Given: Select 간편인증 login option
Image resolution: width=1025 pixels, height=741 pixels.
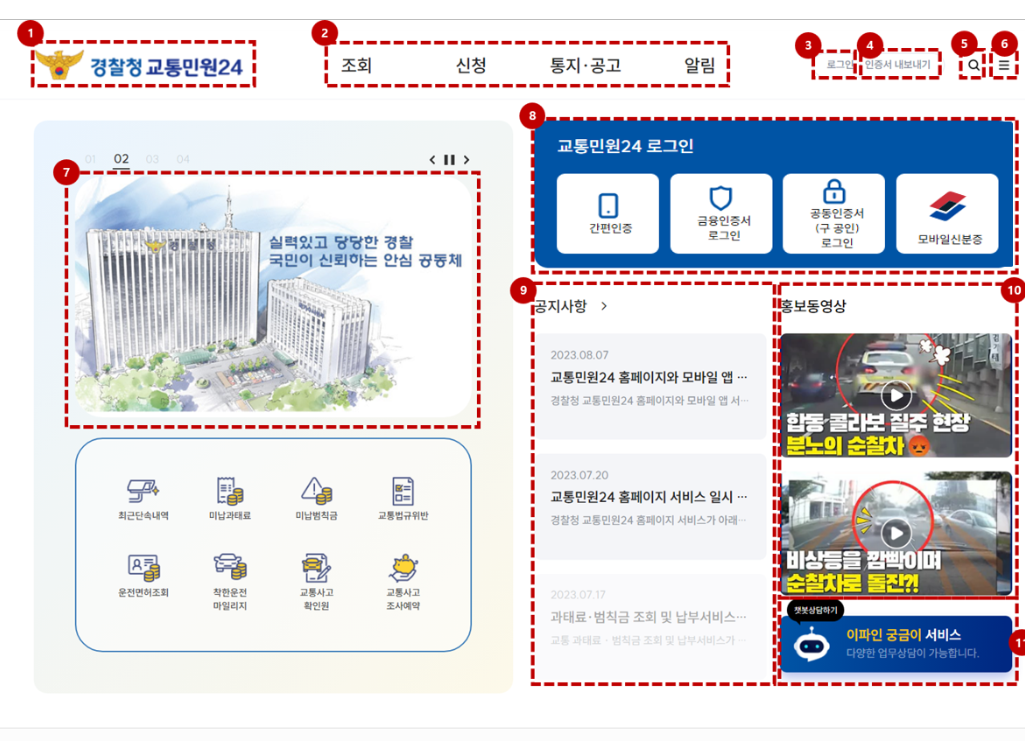Looking at the screenshot, I should [x=608, y=214].
